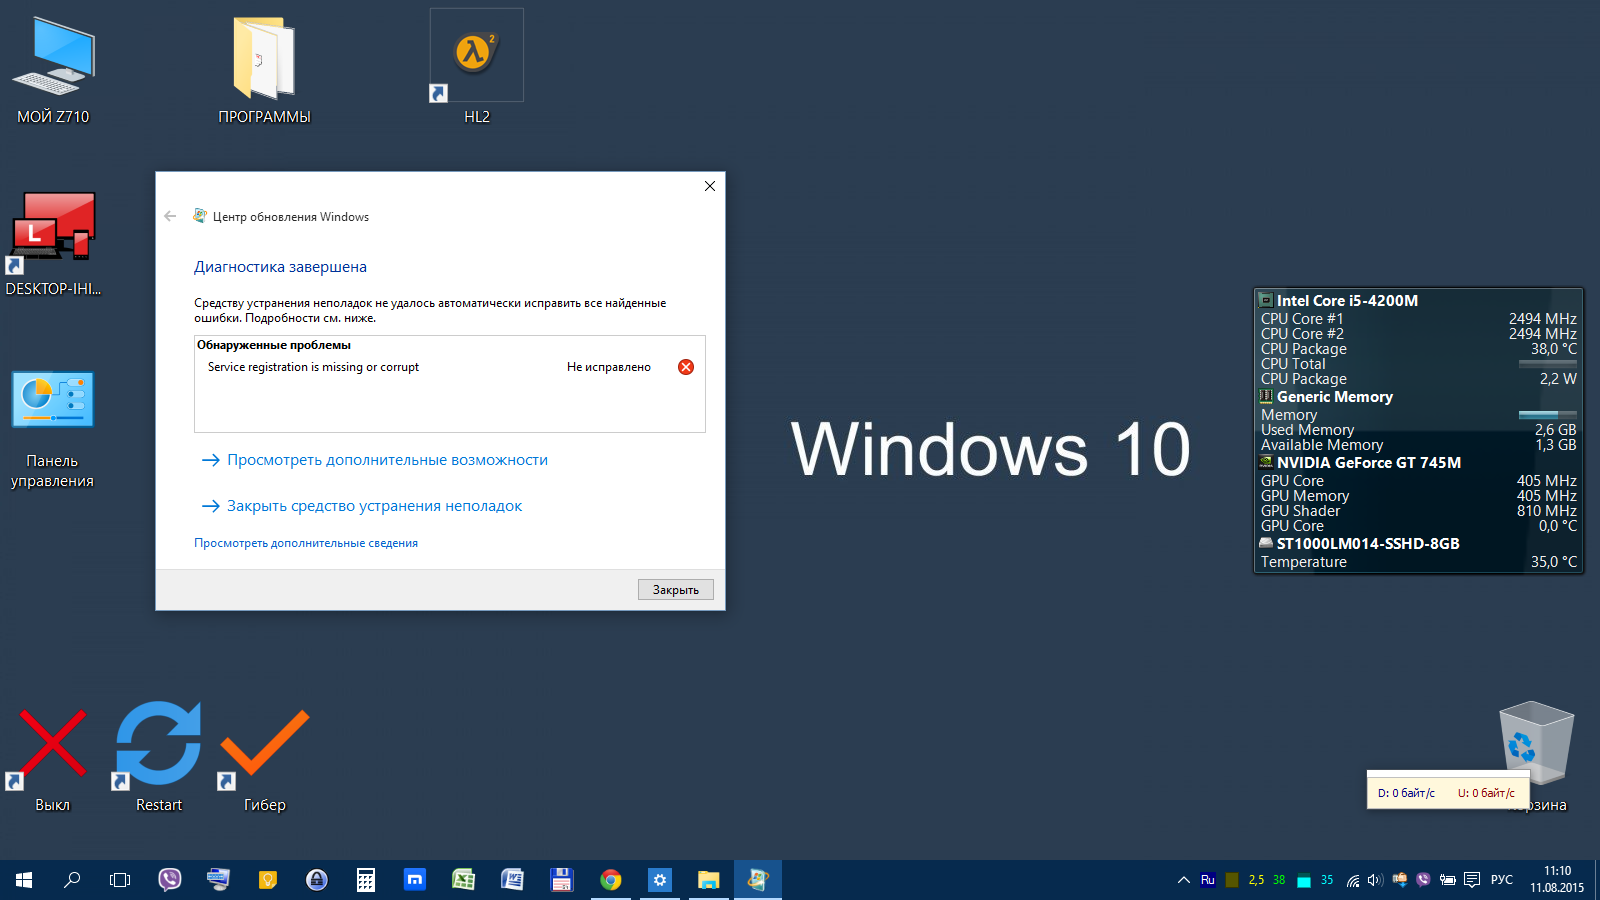Open Viber from the taskbar
The height and width of the screenshot is (900, 1600).
[170, 880]
